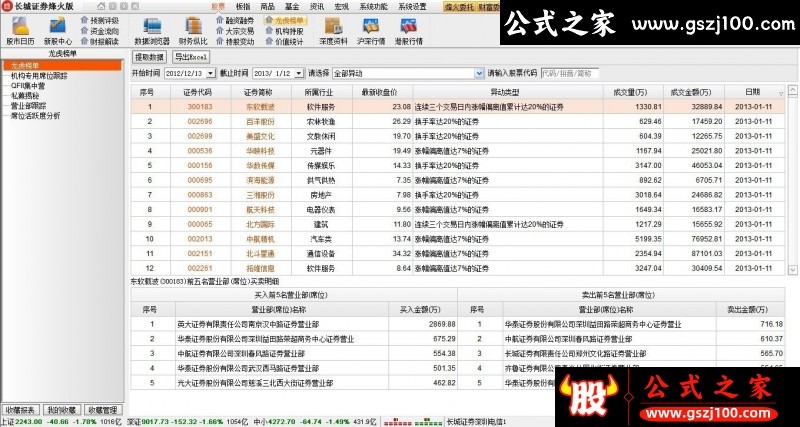Open 财报解读 report analysis item

pos(100,42)
